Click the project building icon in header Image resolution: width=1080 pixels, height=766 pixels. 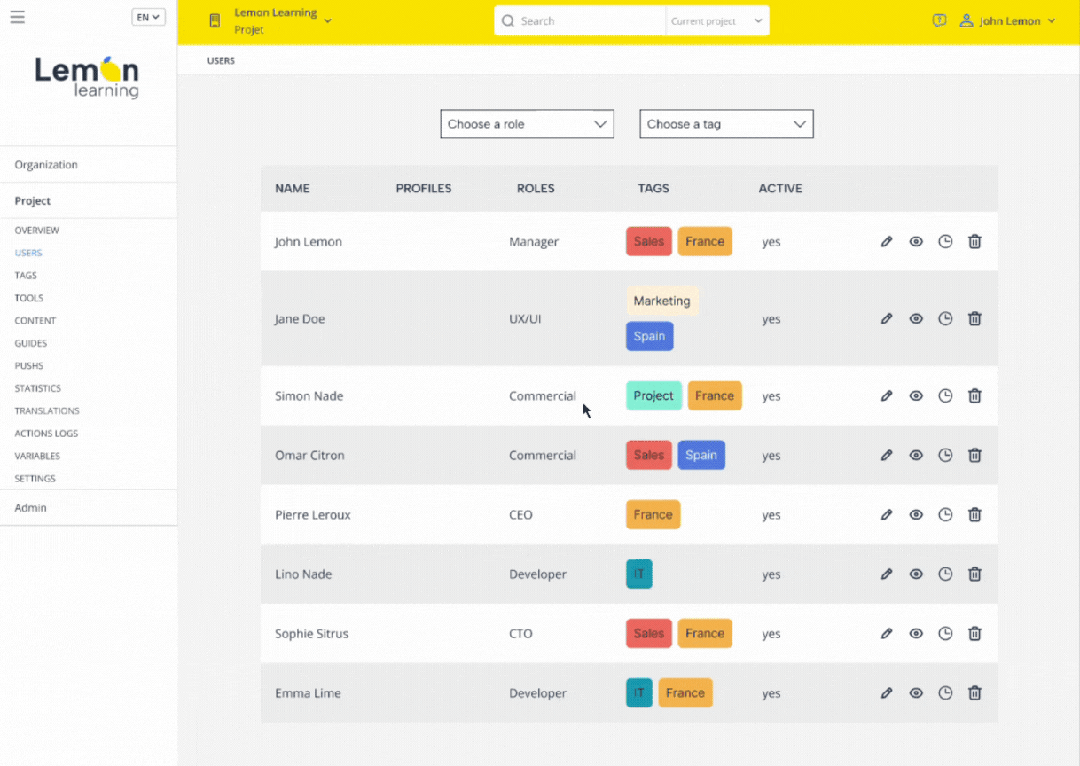click(x=215, y=21)
